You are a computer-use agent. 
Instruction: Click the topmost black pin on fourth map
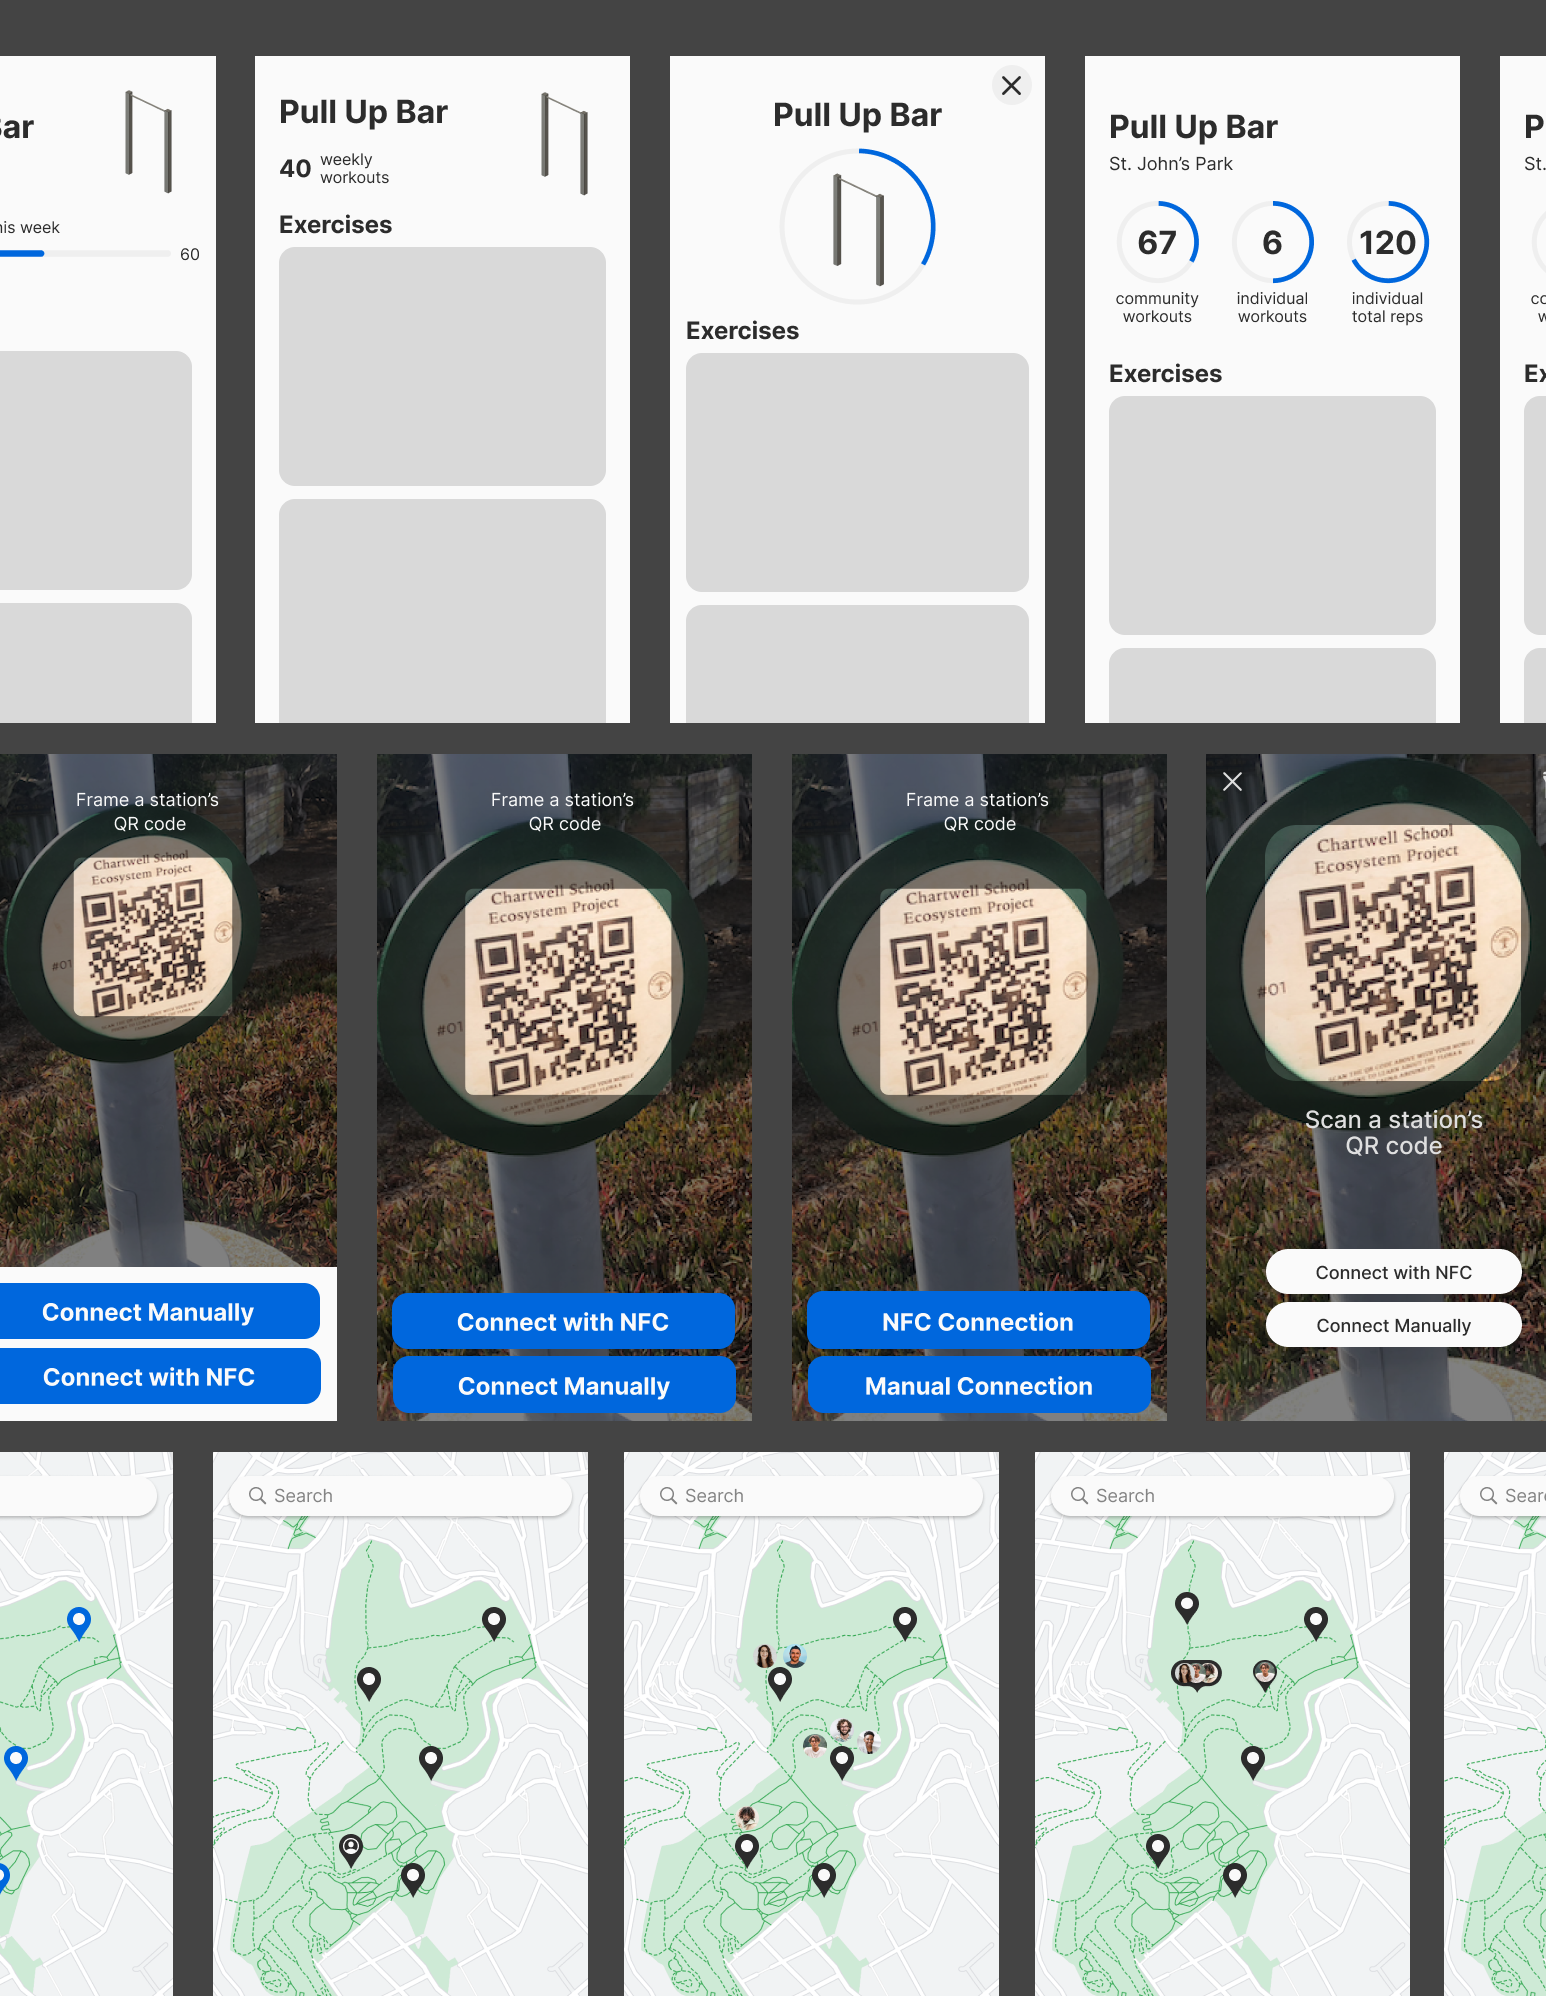(x=1187, y=1607)
